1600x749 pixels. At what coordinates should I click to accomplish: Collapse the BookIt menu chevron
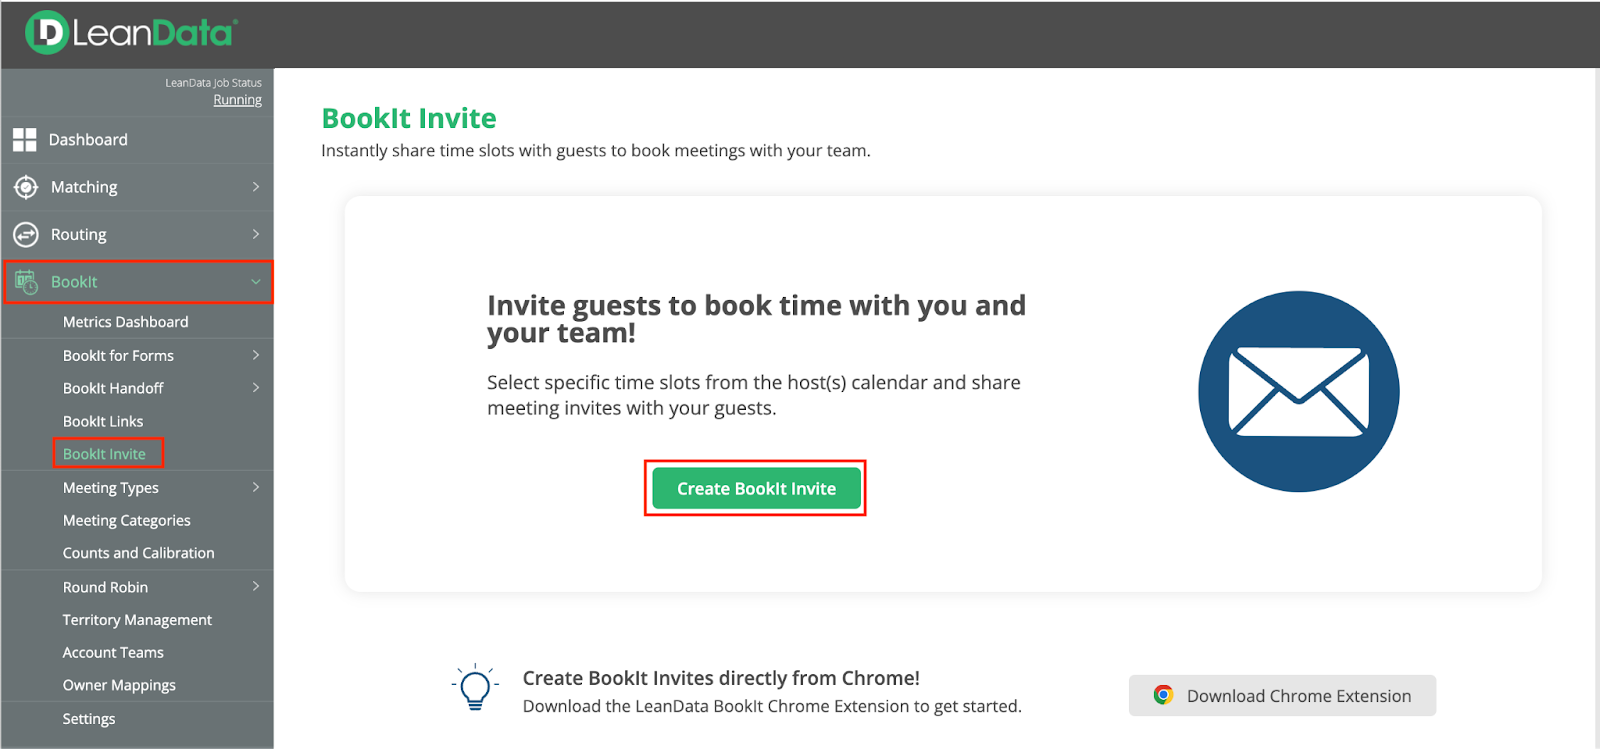[256, 282]
